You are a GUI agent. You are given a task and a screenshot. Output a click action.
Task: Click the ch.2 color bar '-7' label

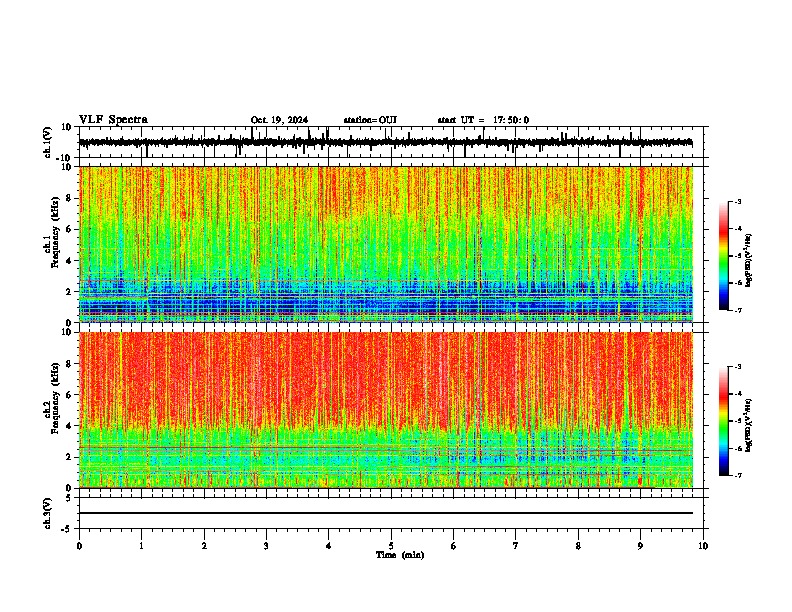click(737, 476)
